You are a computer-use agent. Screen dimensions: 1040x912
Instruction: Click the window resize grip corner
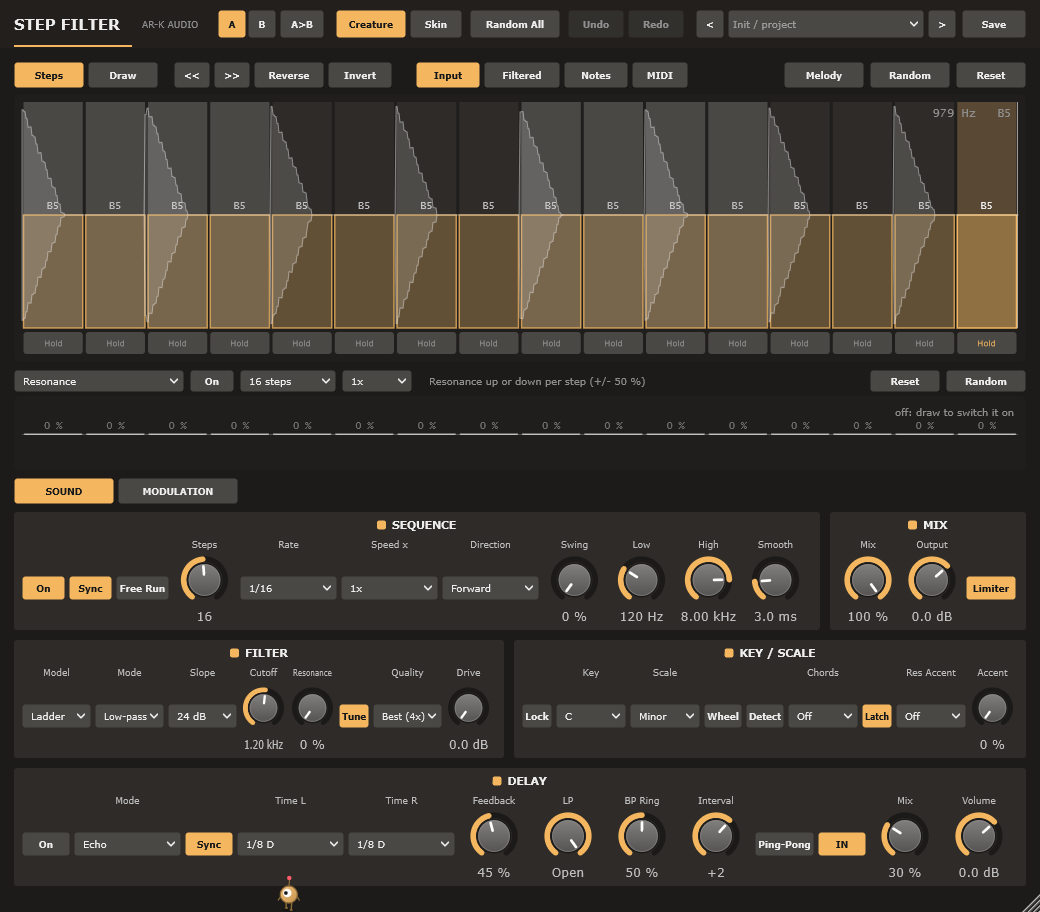[1031, 903]
